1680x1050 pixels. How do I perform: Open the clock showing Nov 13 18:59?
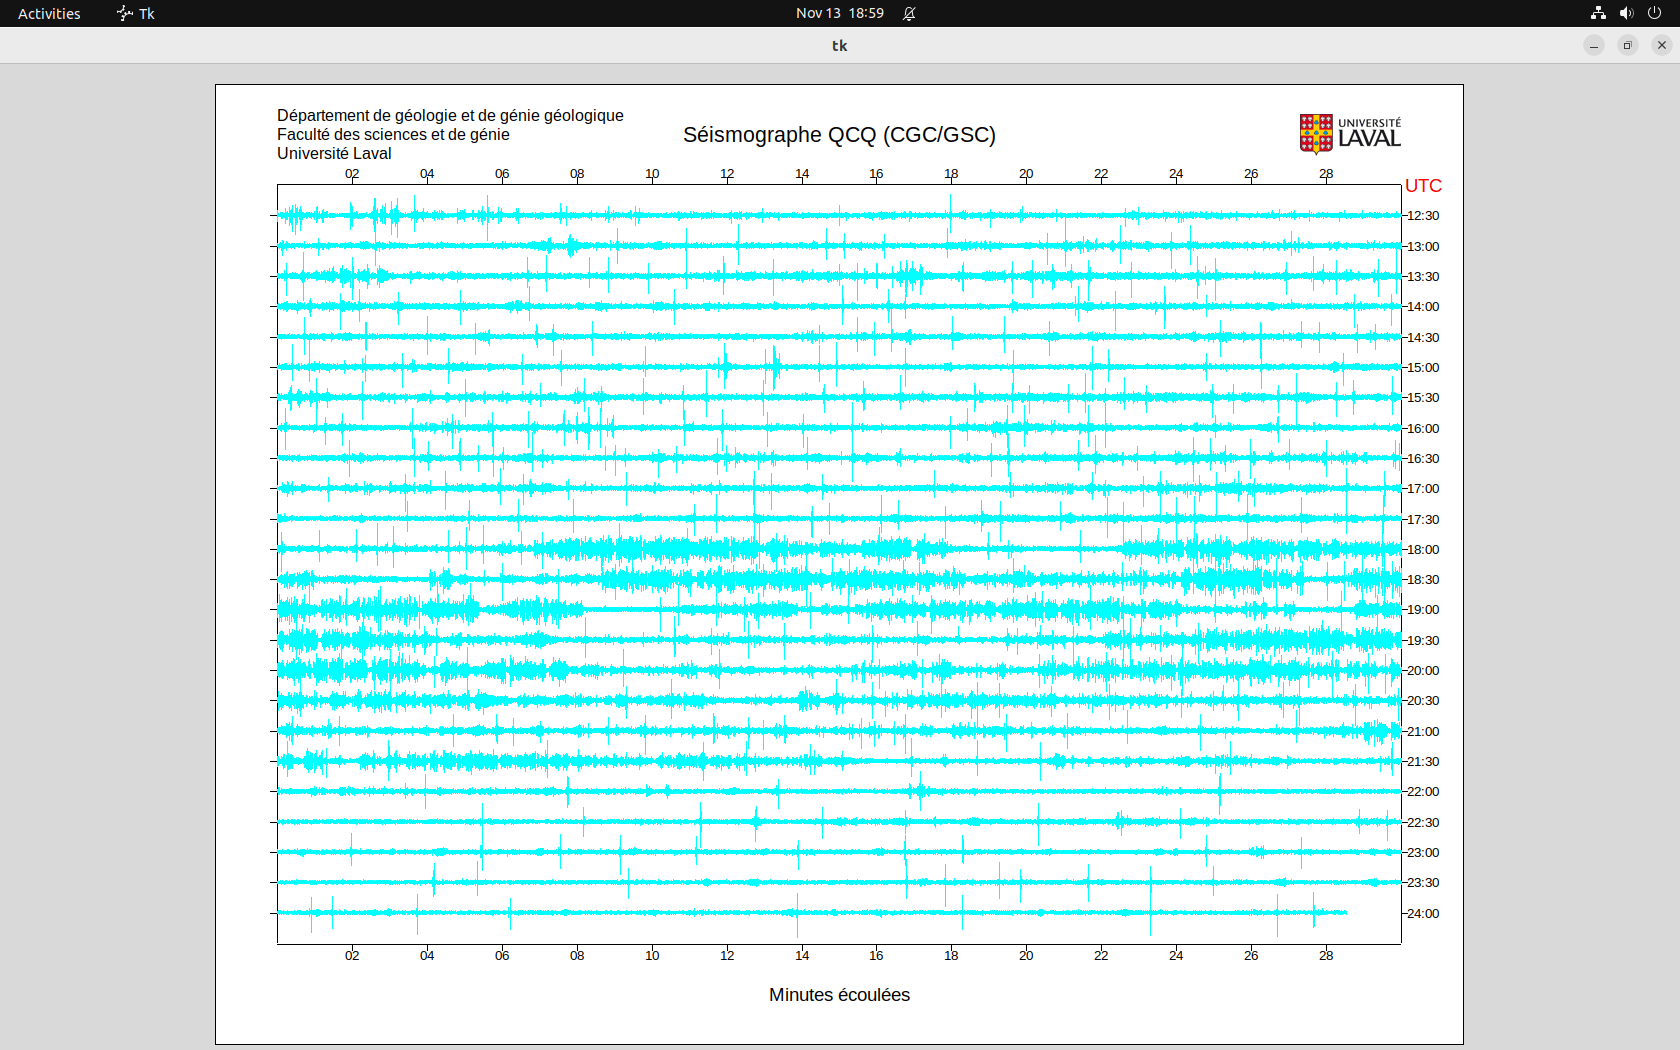click(x=839, y=13)
